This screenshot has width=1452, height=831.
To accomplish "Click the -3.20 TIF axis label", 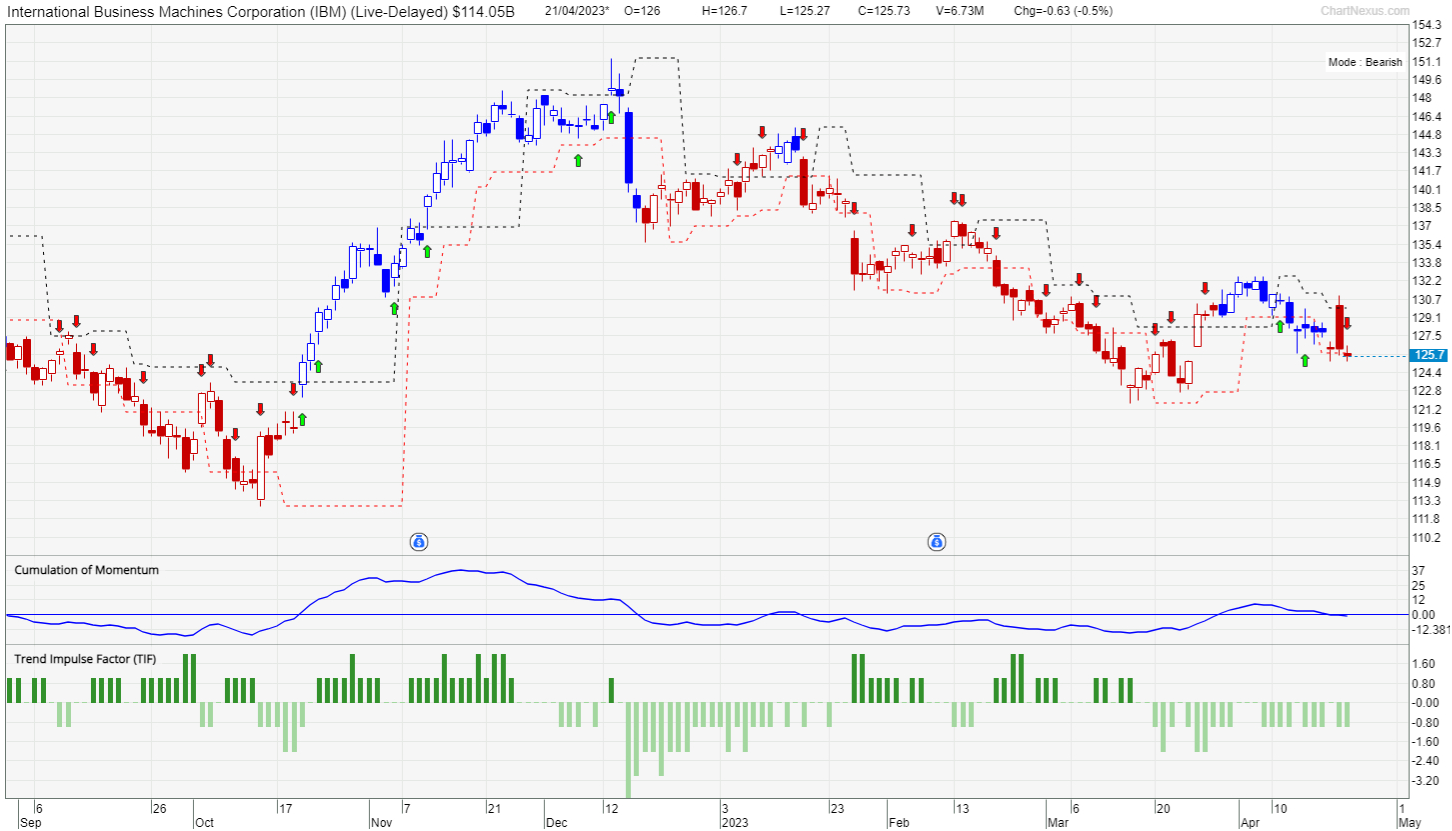I will pos(1424,781).
